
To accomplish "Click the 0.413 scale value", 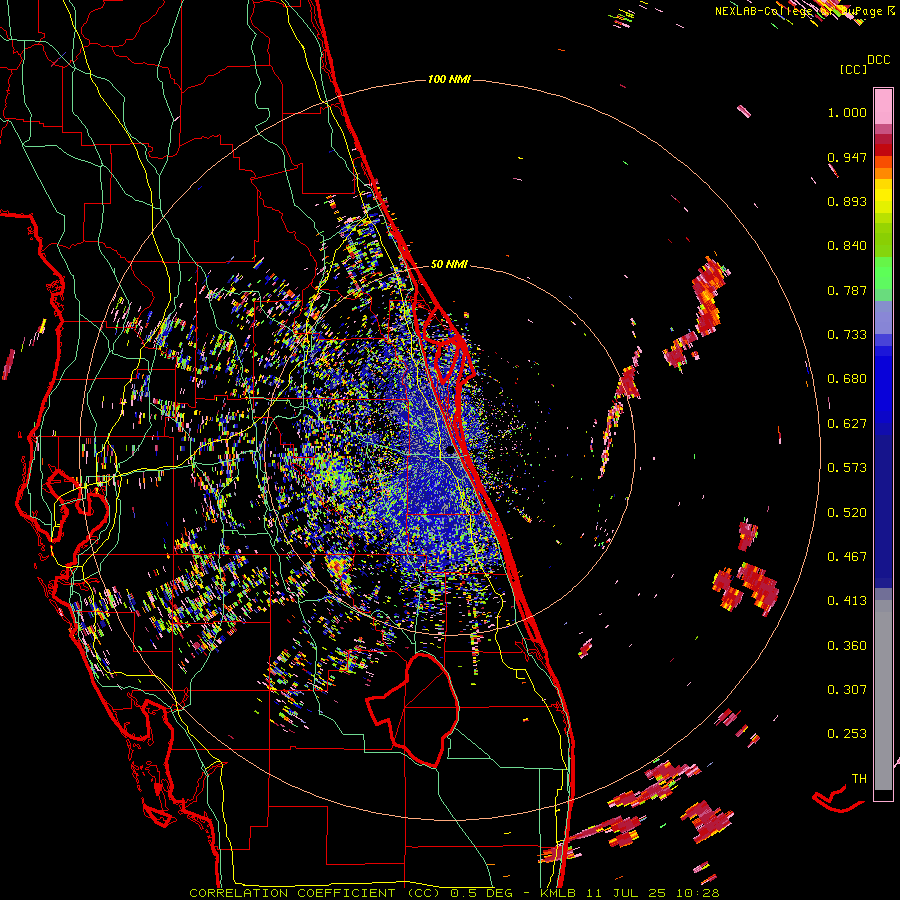I will pos(847,601).
